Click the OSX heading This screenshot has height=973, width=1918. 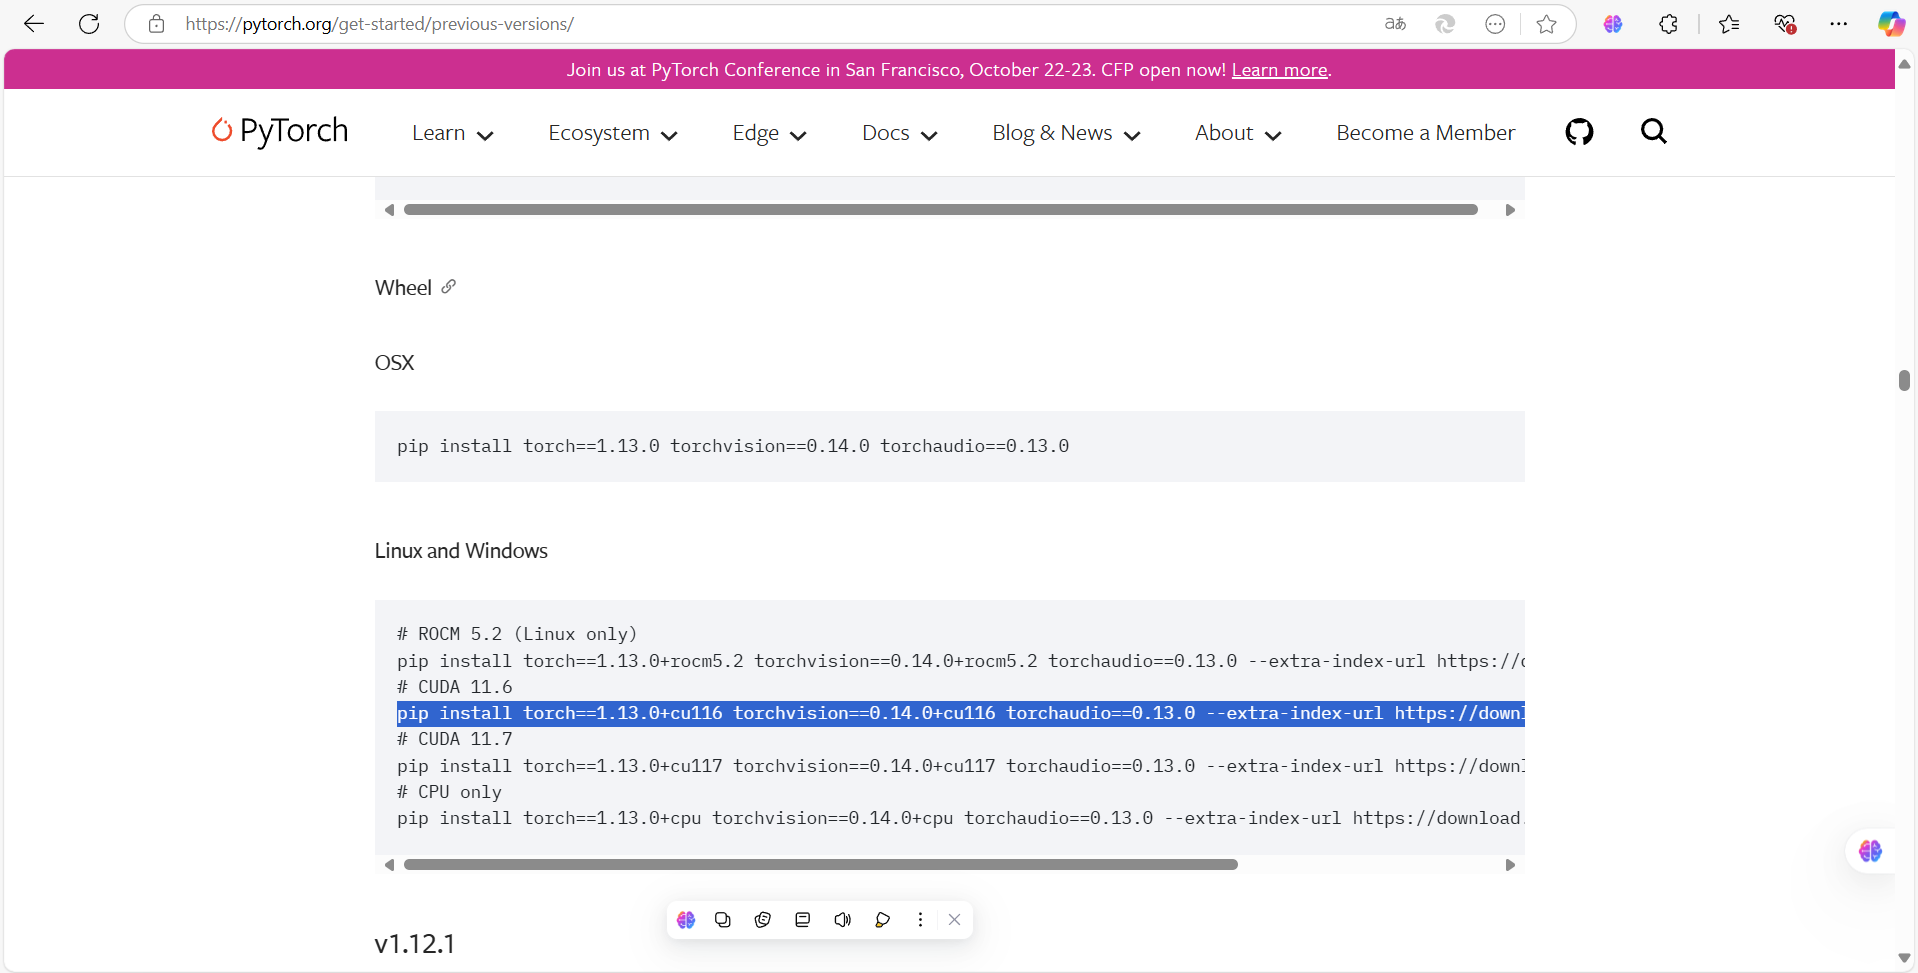pyautogui.click(x=394, y=363)
